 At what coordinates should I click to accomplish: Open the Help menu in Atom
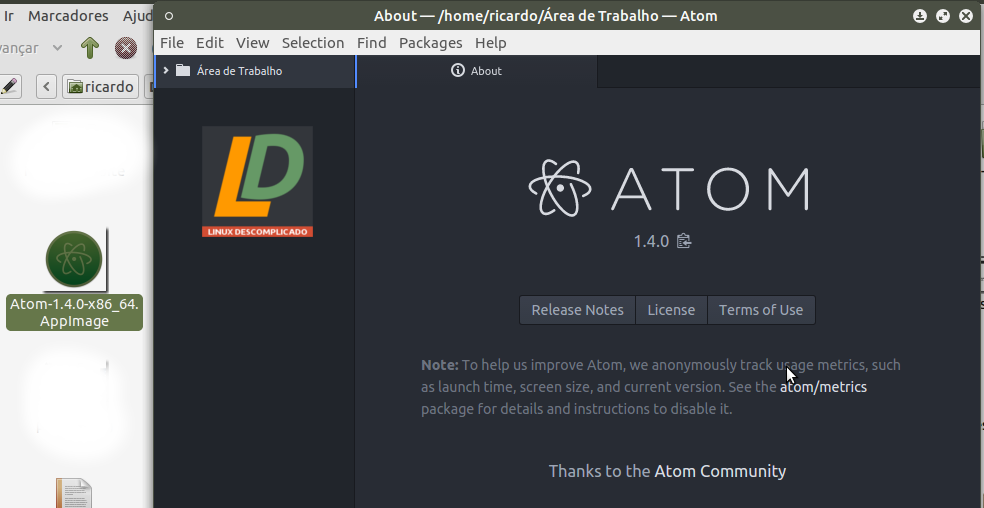(491, 43)
